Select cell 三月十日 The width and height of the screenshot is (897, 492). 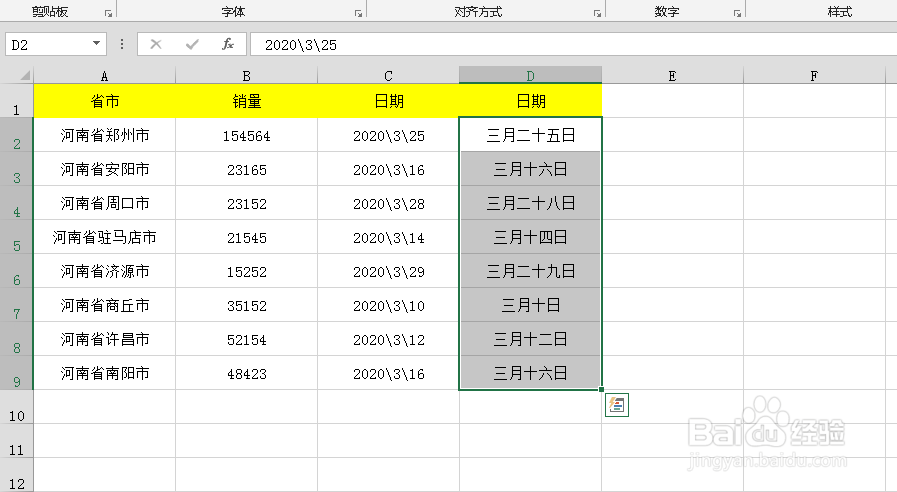(530, 305)
